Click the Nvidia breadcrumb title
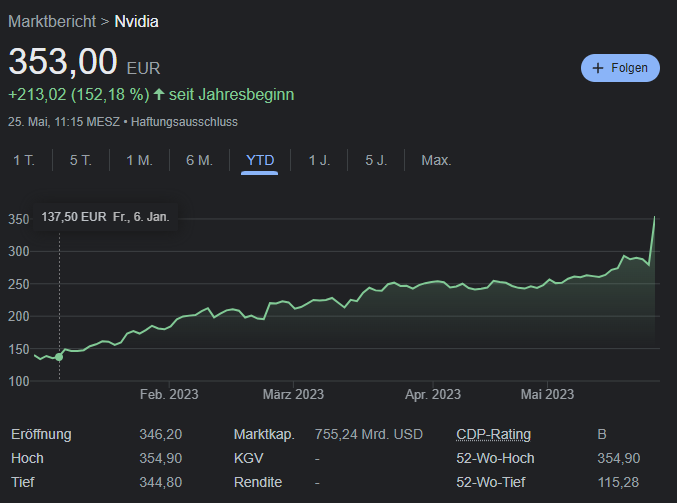The width and height of the screenshot is (677, 503). 137,20
